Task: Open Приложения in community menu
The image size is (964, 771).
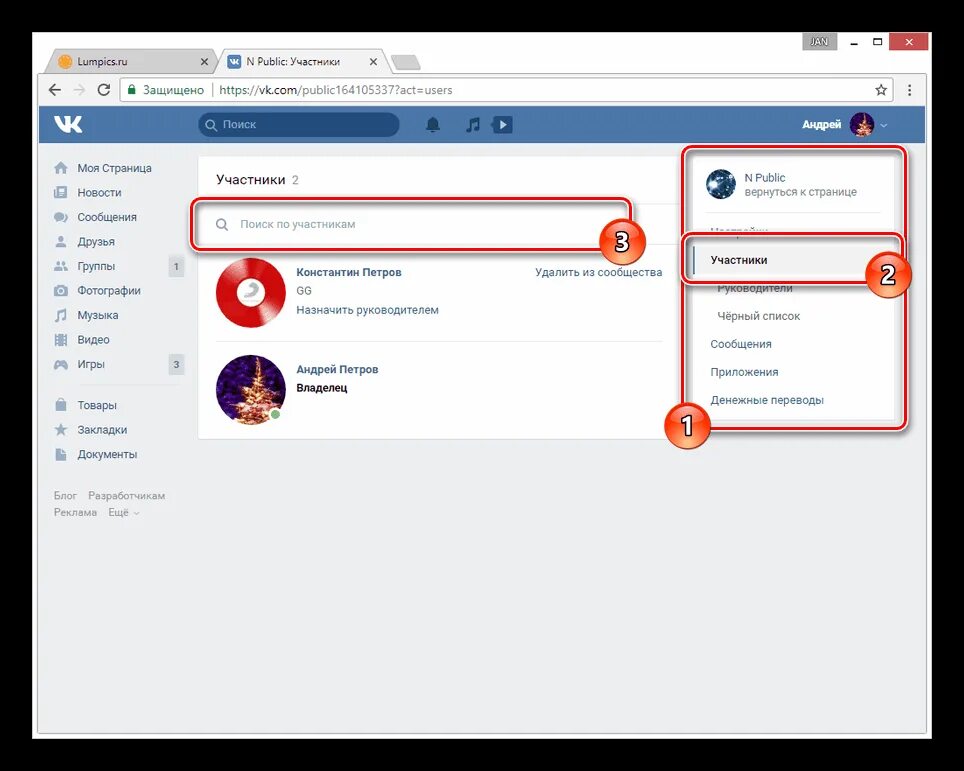Action: click(744, 372)
